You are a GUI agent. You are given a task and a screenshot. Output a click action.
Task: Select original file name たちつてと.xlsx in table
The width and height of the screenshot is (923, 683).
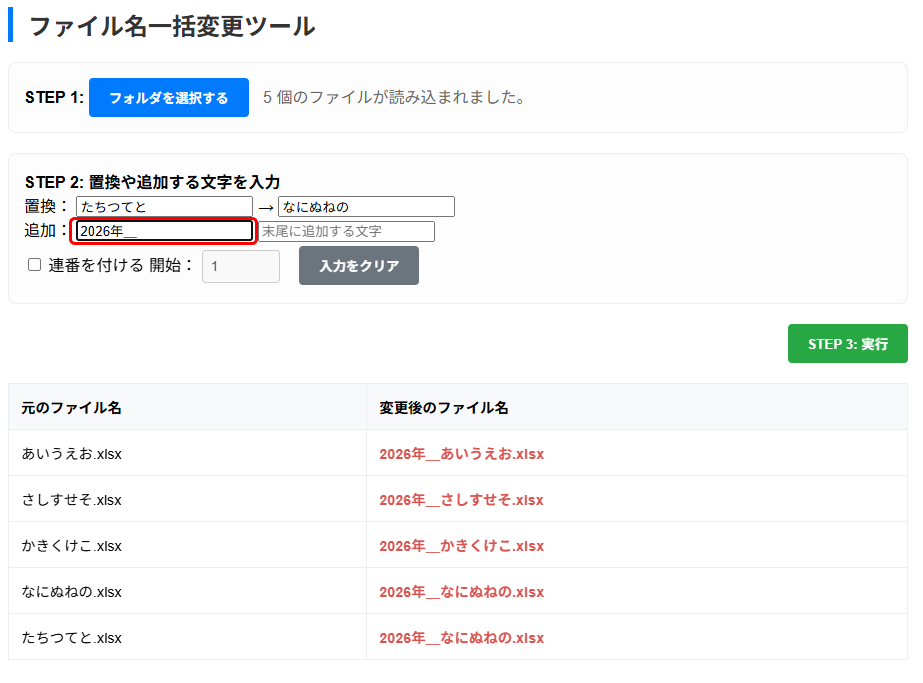point(72,638)
